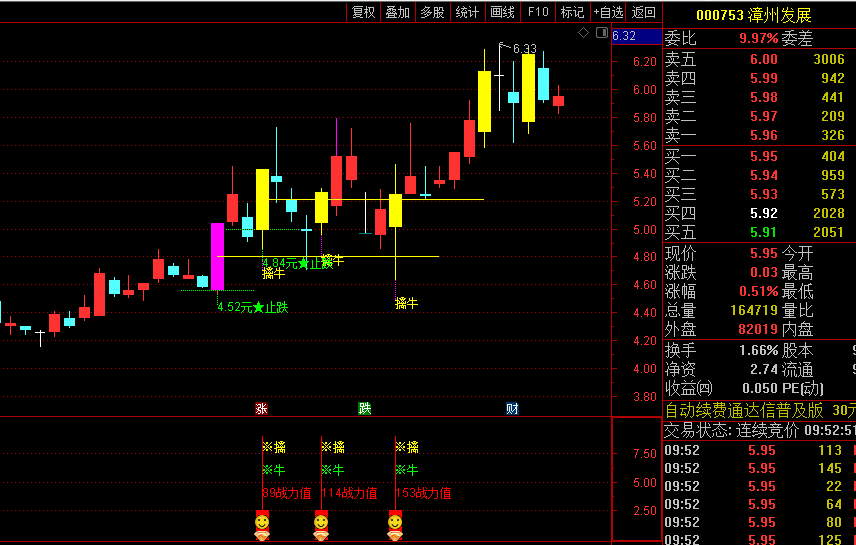Click the 6.33 high price flag
Viewport: 856px width, 545px height.
pyautogui.click(x=524, y=49)
